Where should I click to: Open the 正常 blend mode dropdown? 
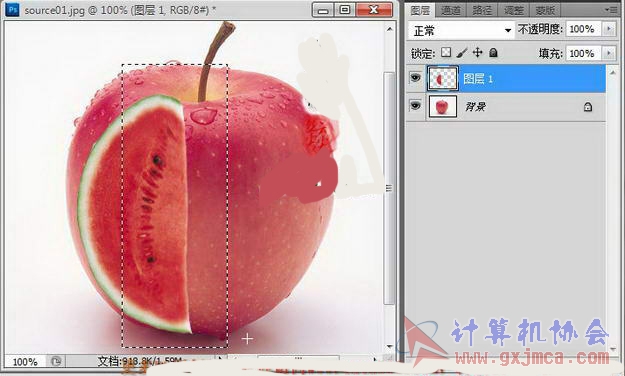461,30
